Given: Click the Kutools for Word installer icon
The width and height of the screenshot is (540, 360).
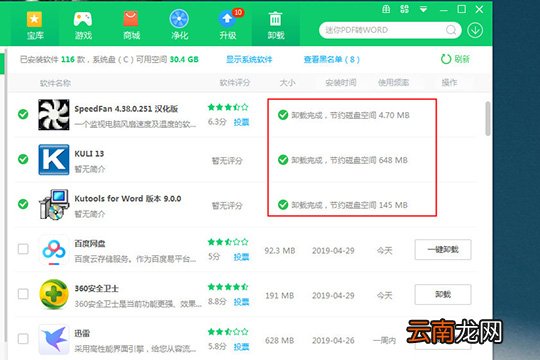Looking at the screenshot, I should pyautogui.click(x=54, y=204).
